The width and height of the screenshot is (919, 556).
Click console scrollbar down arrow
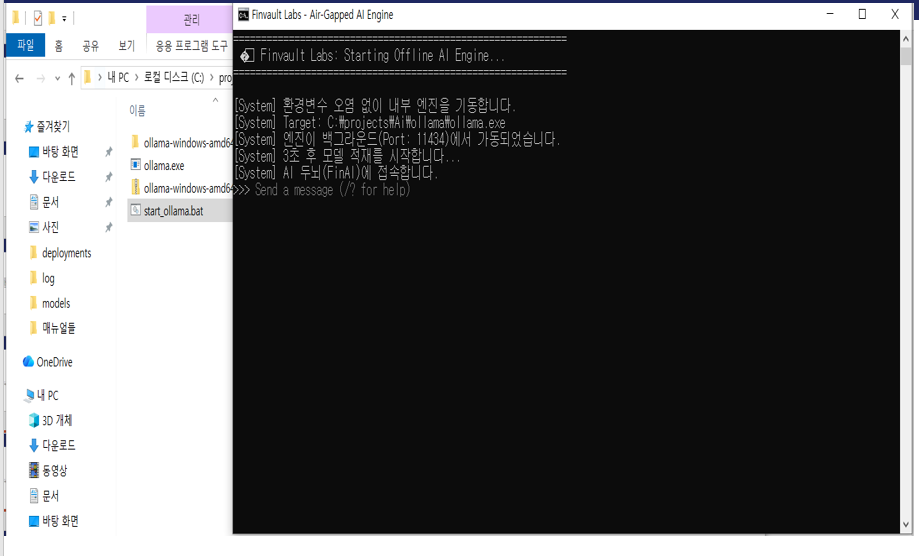[x=906, y=525]
